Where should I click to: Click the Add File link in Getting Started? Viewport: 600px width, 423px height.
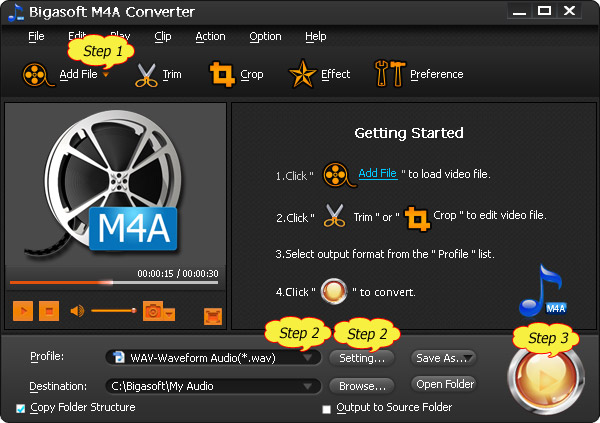[378, 173]
